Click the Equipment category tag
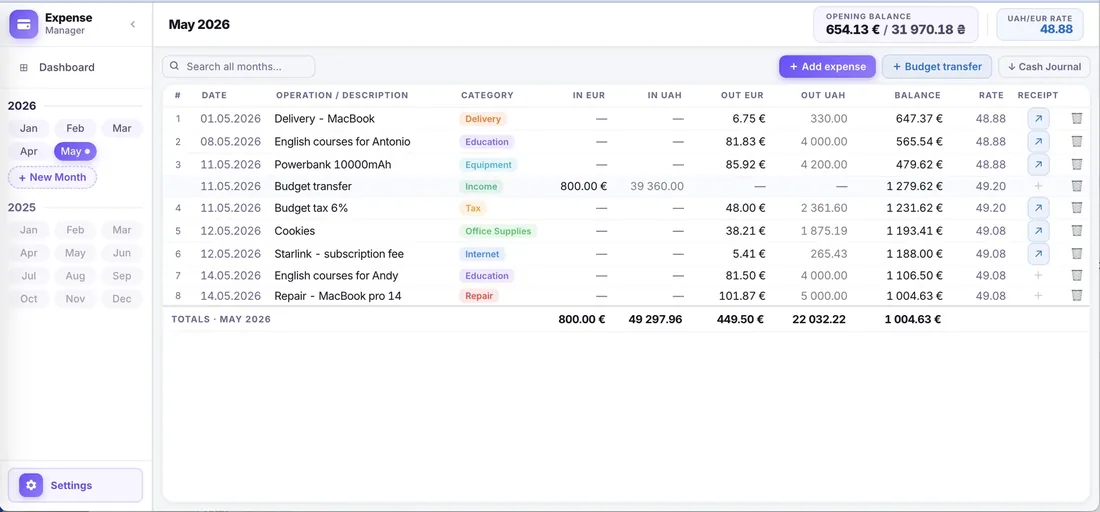 [x=488, y=165]
